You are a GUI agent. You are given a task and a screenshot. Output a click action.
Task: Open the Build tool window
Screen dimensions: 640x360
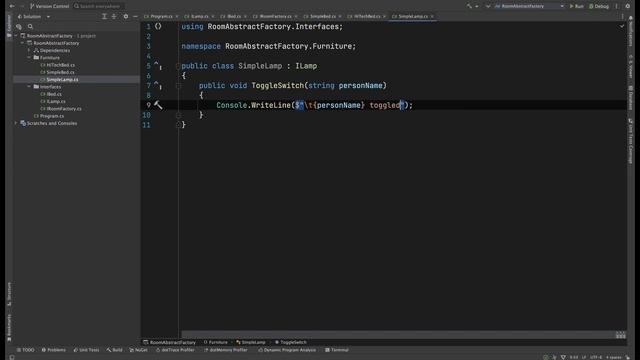tap(114, 350)
